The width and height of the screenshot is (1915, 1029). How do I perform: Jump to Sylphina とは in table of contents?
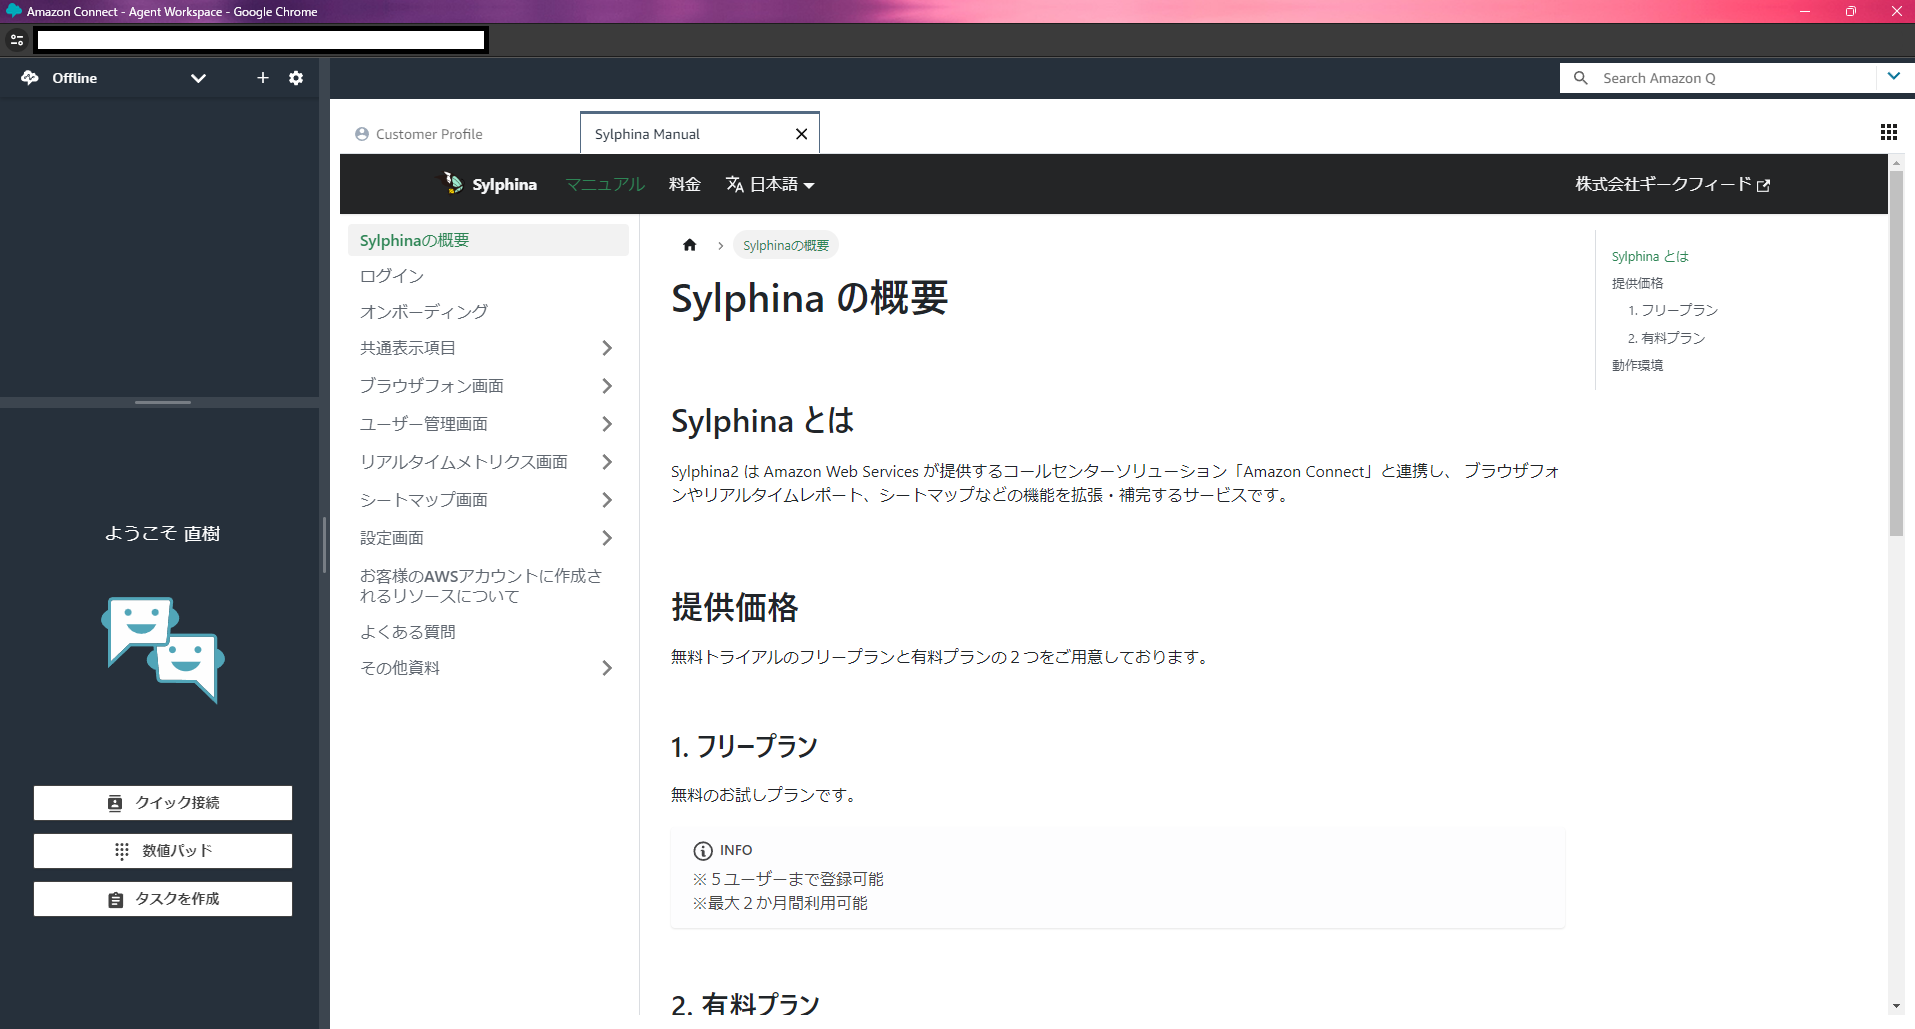(x=1650, y=257)
